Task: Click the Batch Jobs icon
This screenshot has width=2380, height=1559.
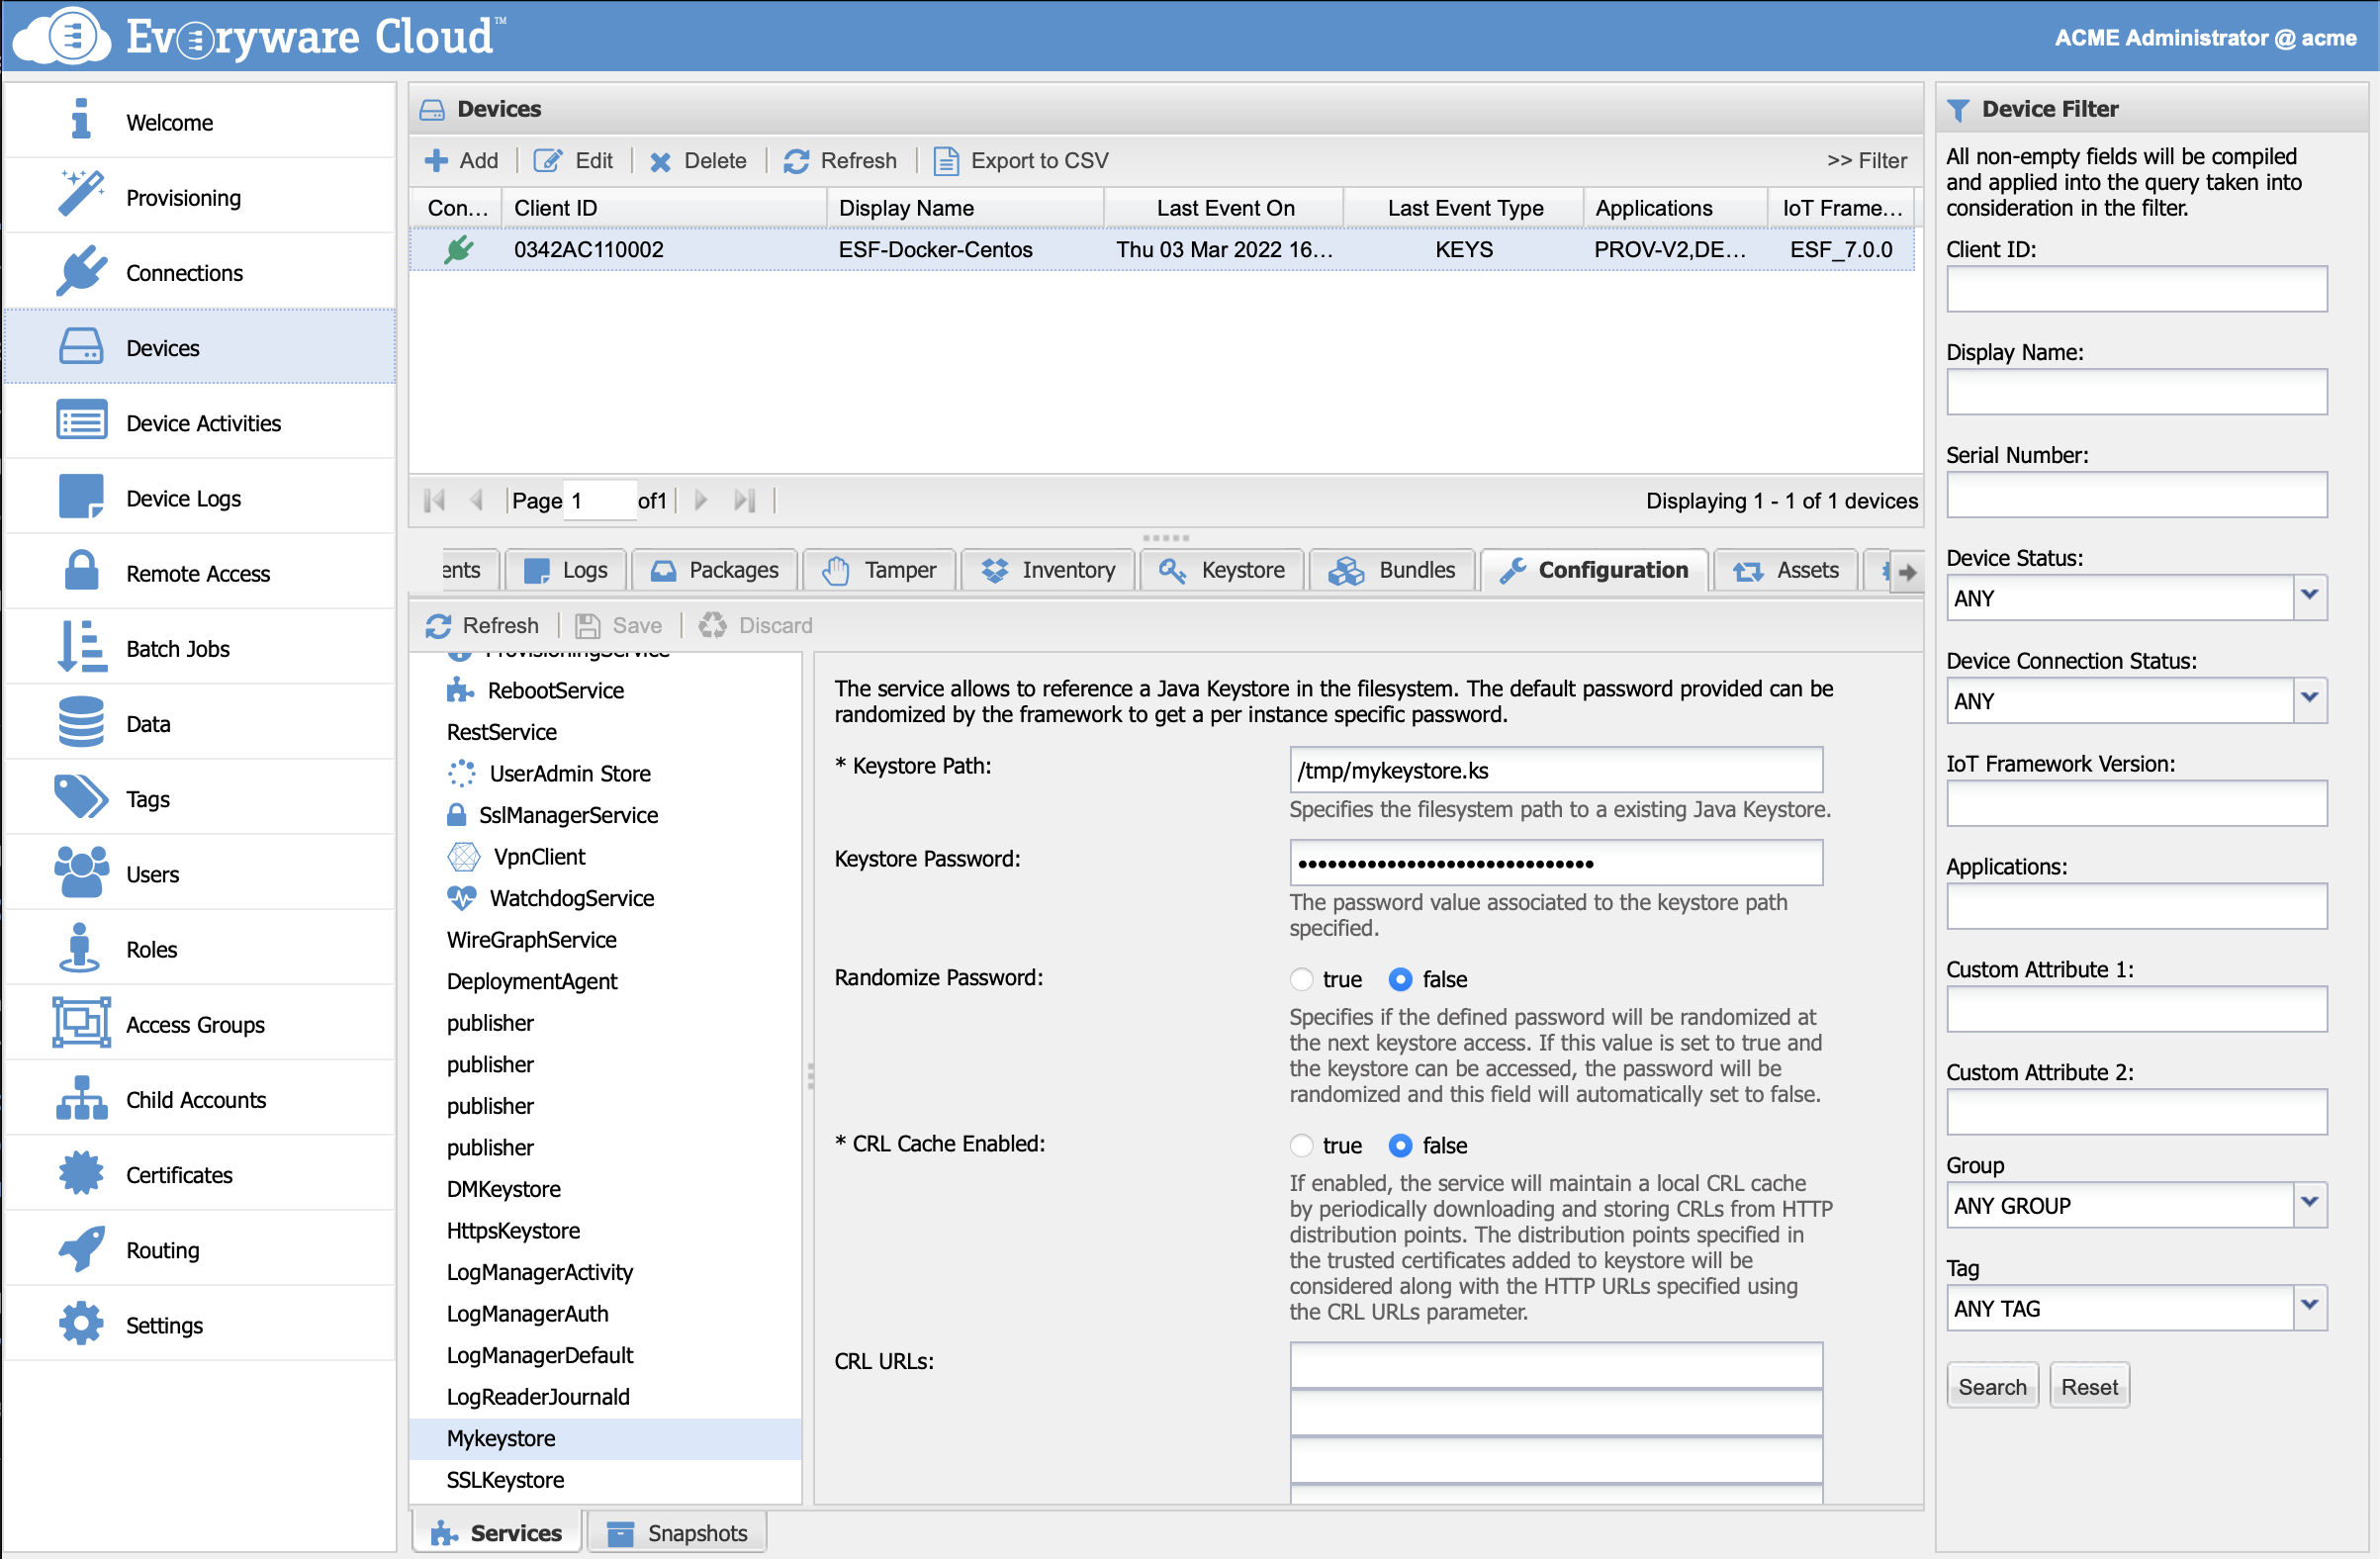Action: (x=81, y=647)
